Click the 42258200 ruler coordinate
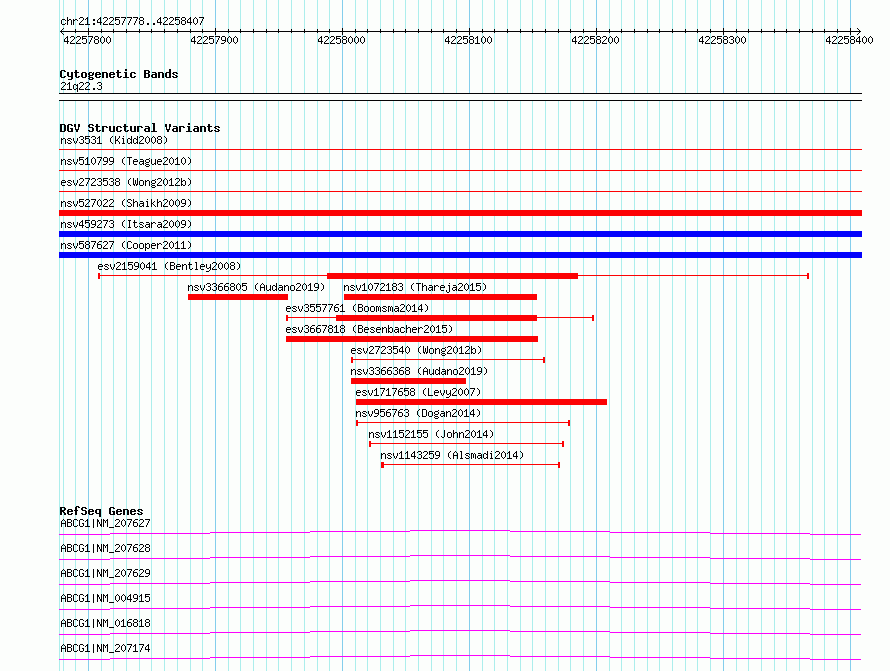The width and height of the screenshot is (890, 671). pos(595,40)
